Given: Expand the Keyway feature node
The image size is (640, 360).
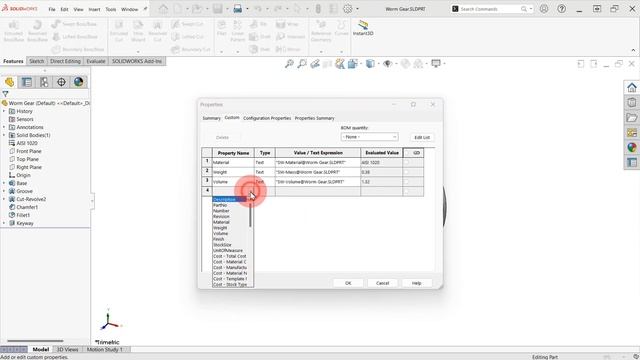Looking at the screenshot, I should point(4,223).
